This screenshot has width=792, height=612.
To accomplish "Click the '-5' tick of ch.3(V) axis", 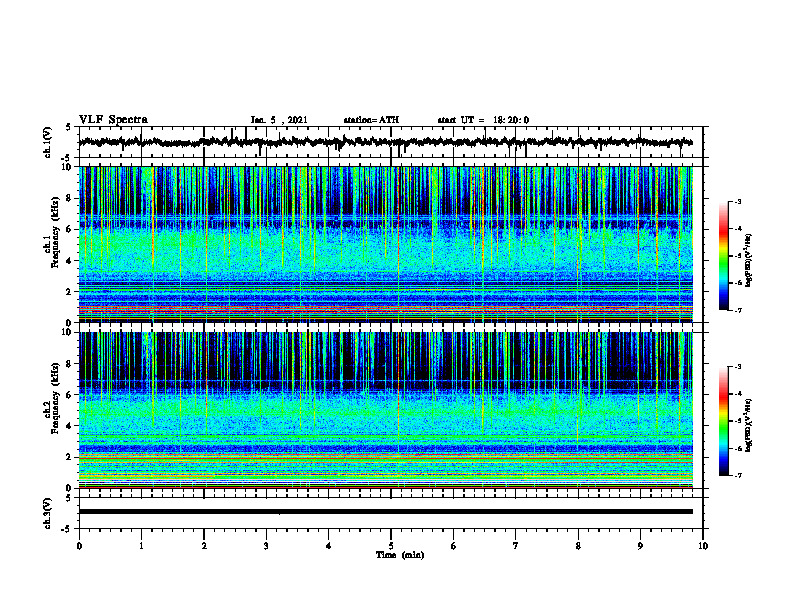I will tap(67, 530).
